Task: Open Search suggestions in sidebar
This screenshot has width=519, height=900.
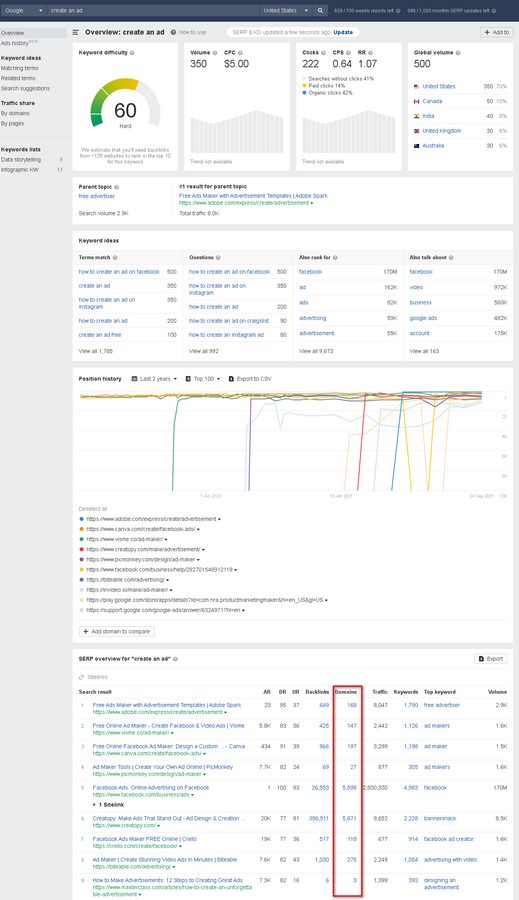Action: point(25,88)
